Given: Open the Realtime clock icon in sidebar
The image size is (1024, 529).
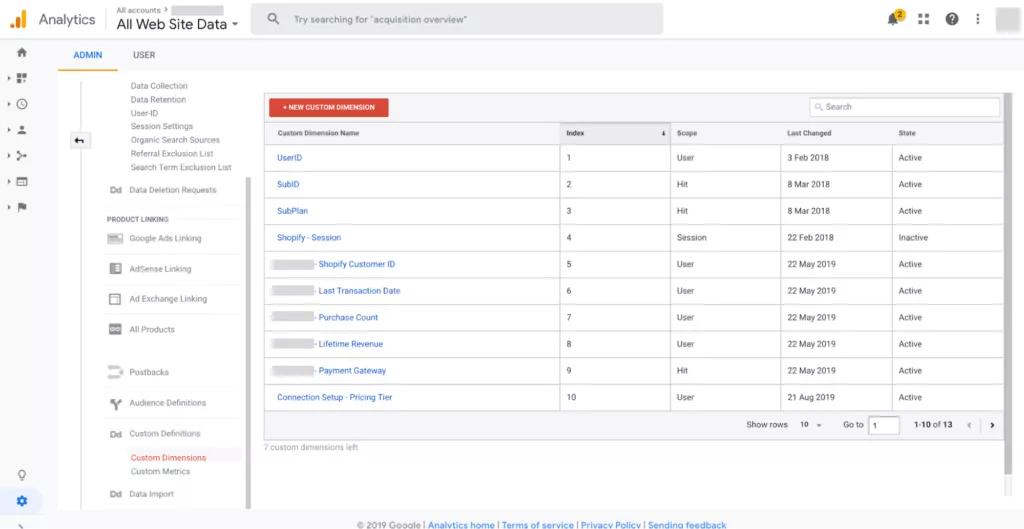Looking at the screenshot, I should (x=22, y=104).
